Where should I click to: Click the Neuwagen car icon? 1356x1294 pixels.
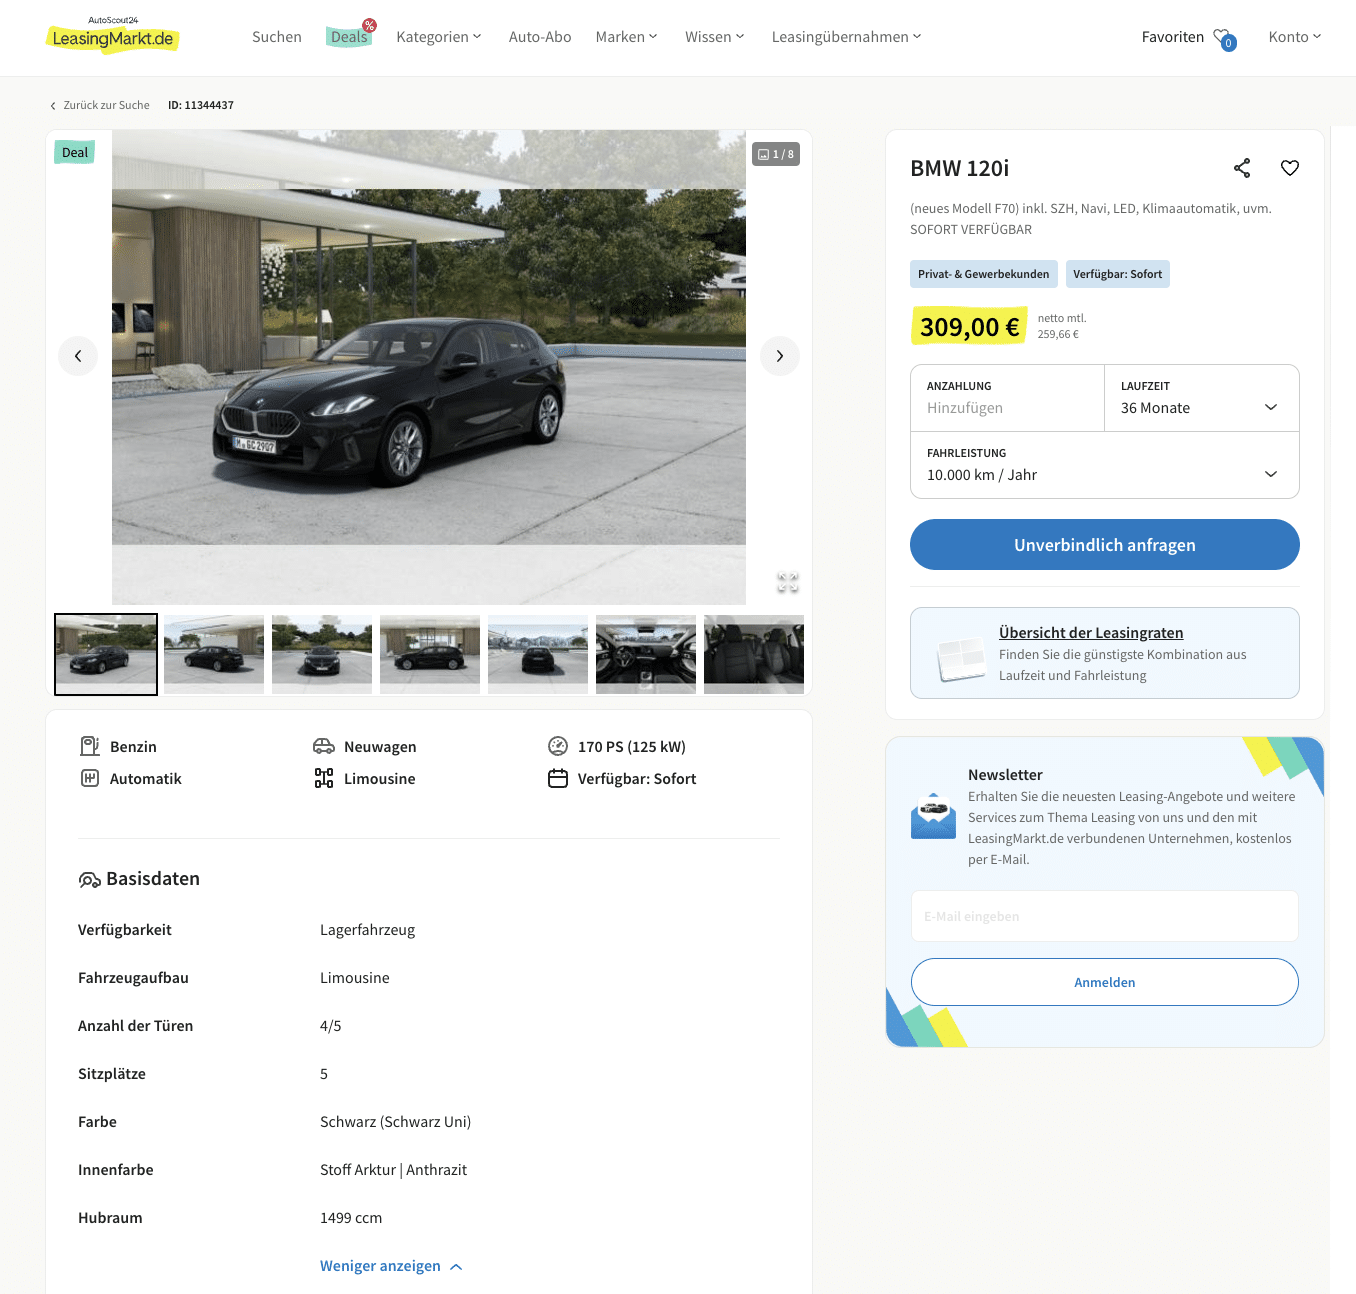point(324,746)
